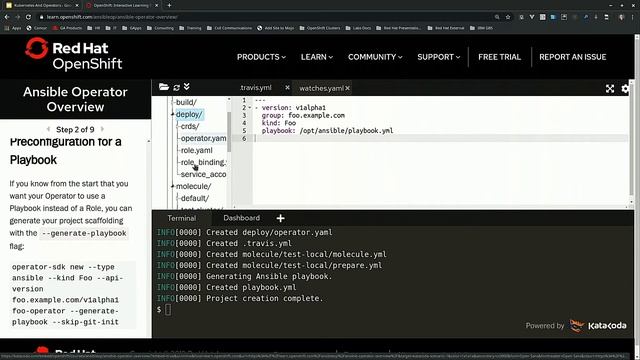
Task: Click the --generate-playbook inline code
Action: pyautogui.click(x=84, y=233)
